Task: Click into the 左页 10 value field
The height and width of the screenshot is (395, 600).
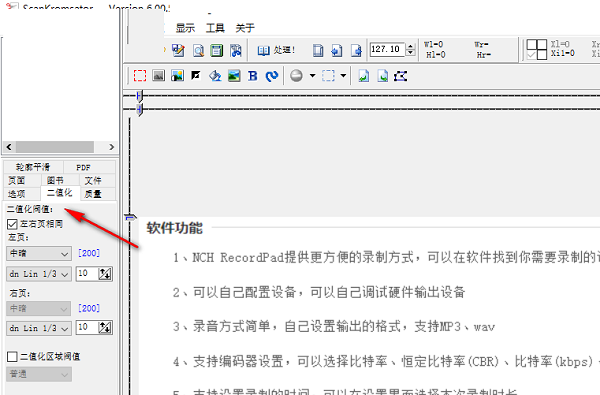Action: coord(87,274)
